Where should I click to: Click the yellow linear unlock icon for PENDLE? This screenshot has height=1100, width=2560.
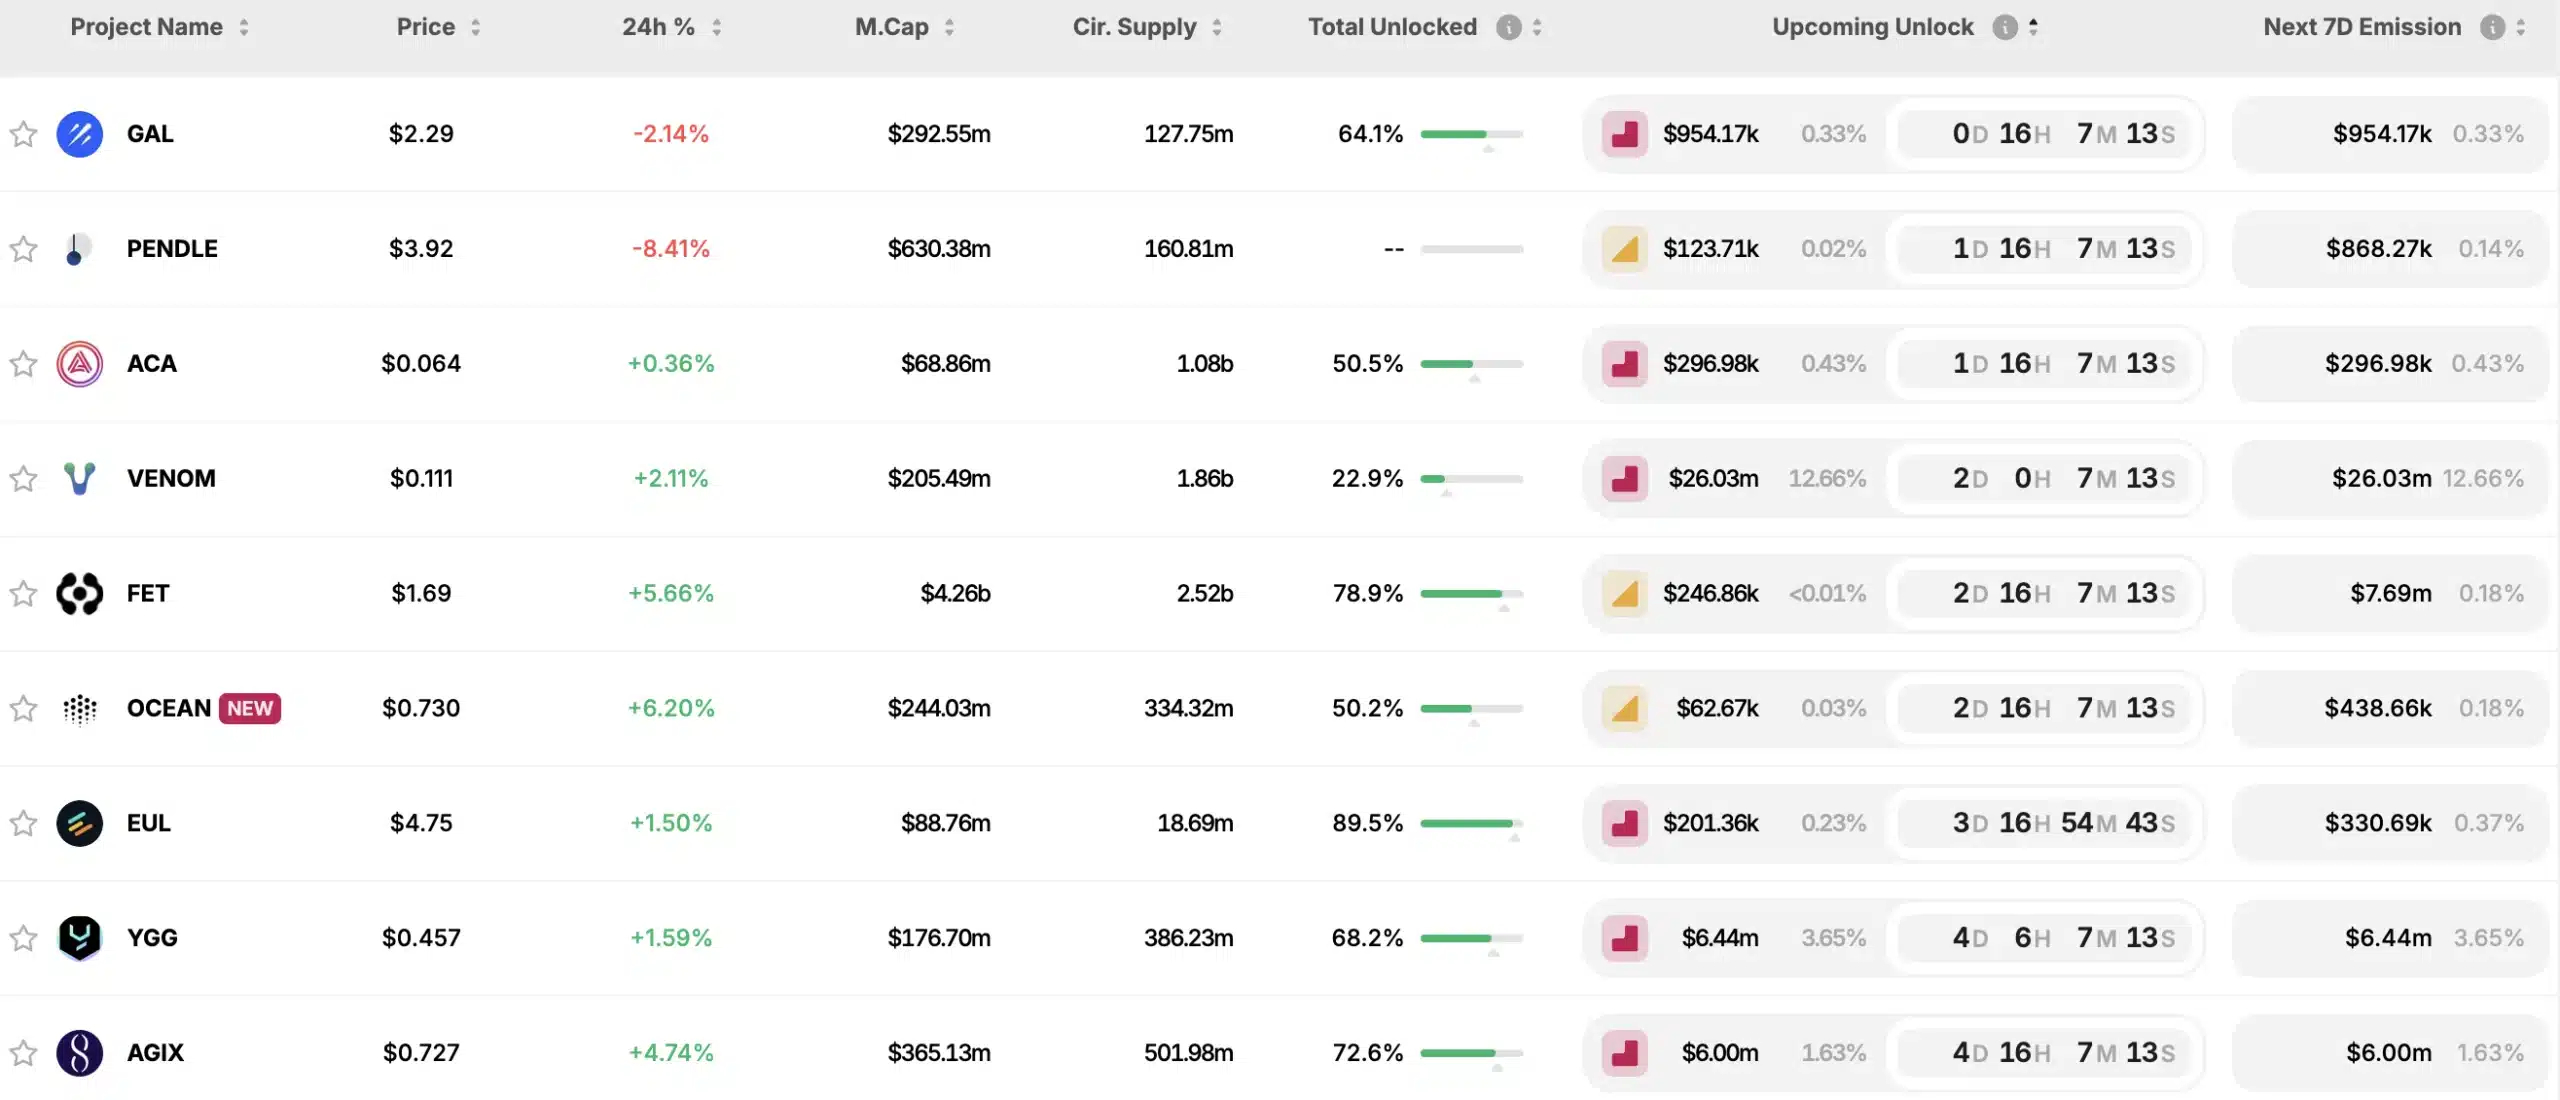coord(1625,249)
